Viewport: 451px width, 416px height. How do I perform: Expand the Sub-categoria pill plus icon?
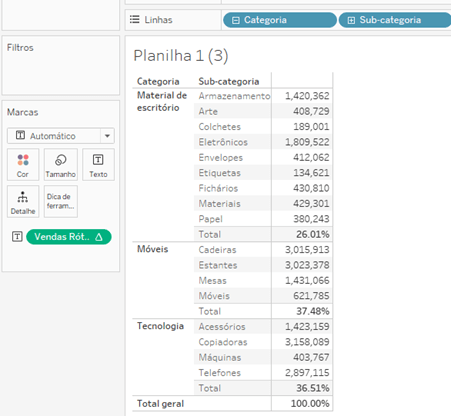tap(351, 20)
